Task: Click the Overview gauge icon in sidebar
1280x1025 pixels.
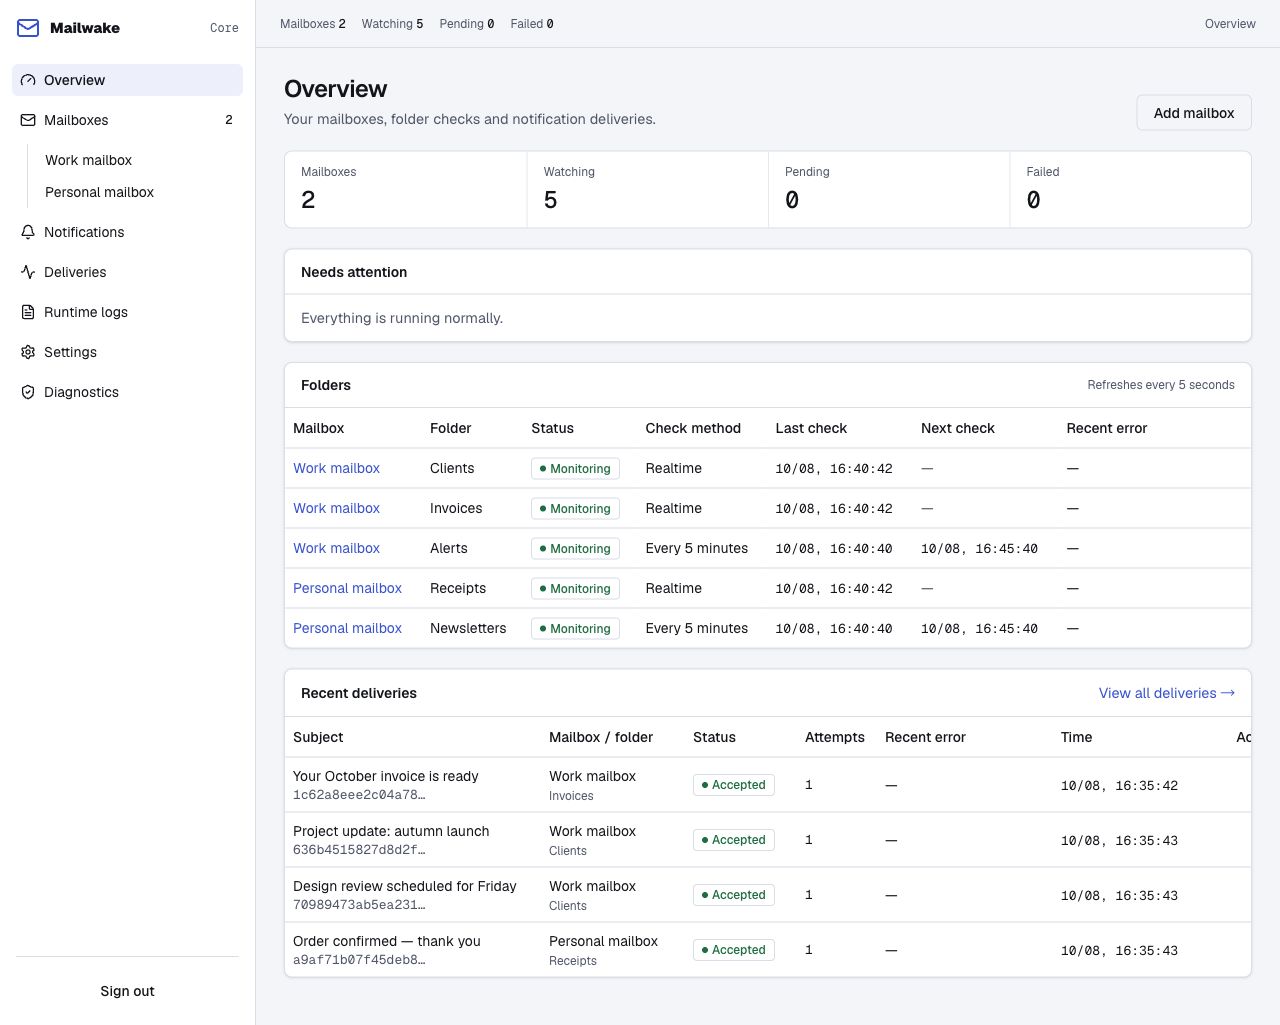Action: click(x=28, y=80)
